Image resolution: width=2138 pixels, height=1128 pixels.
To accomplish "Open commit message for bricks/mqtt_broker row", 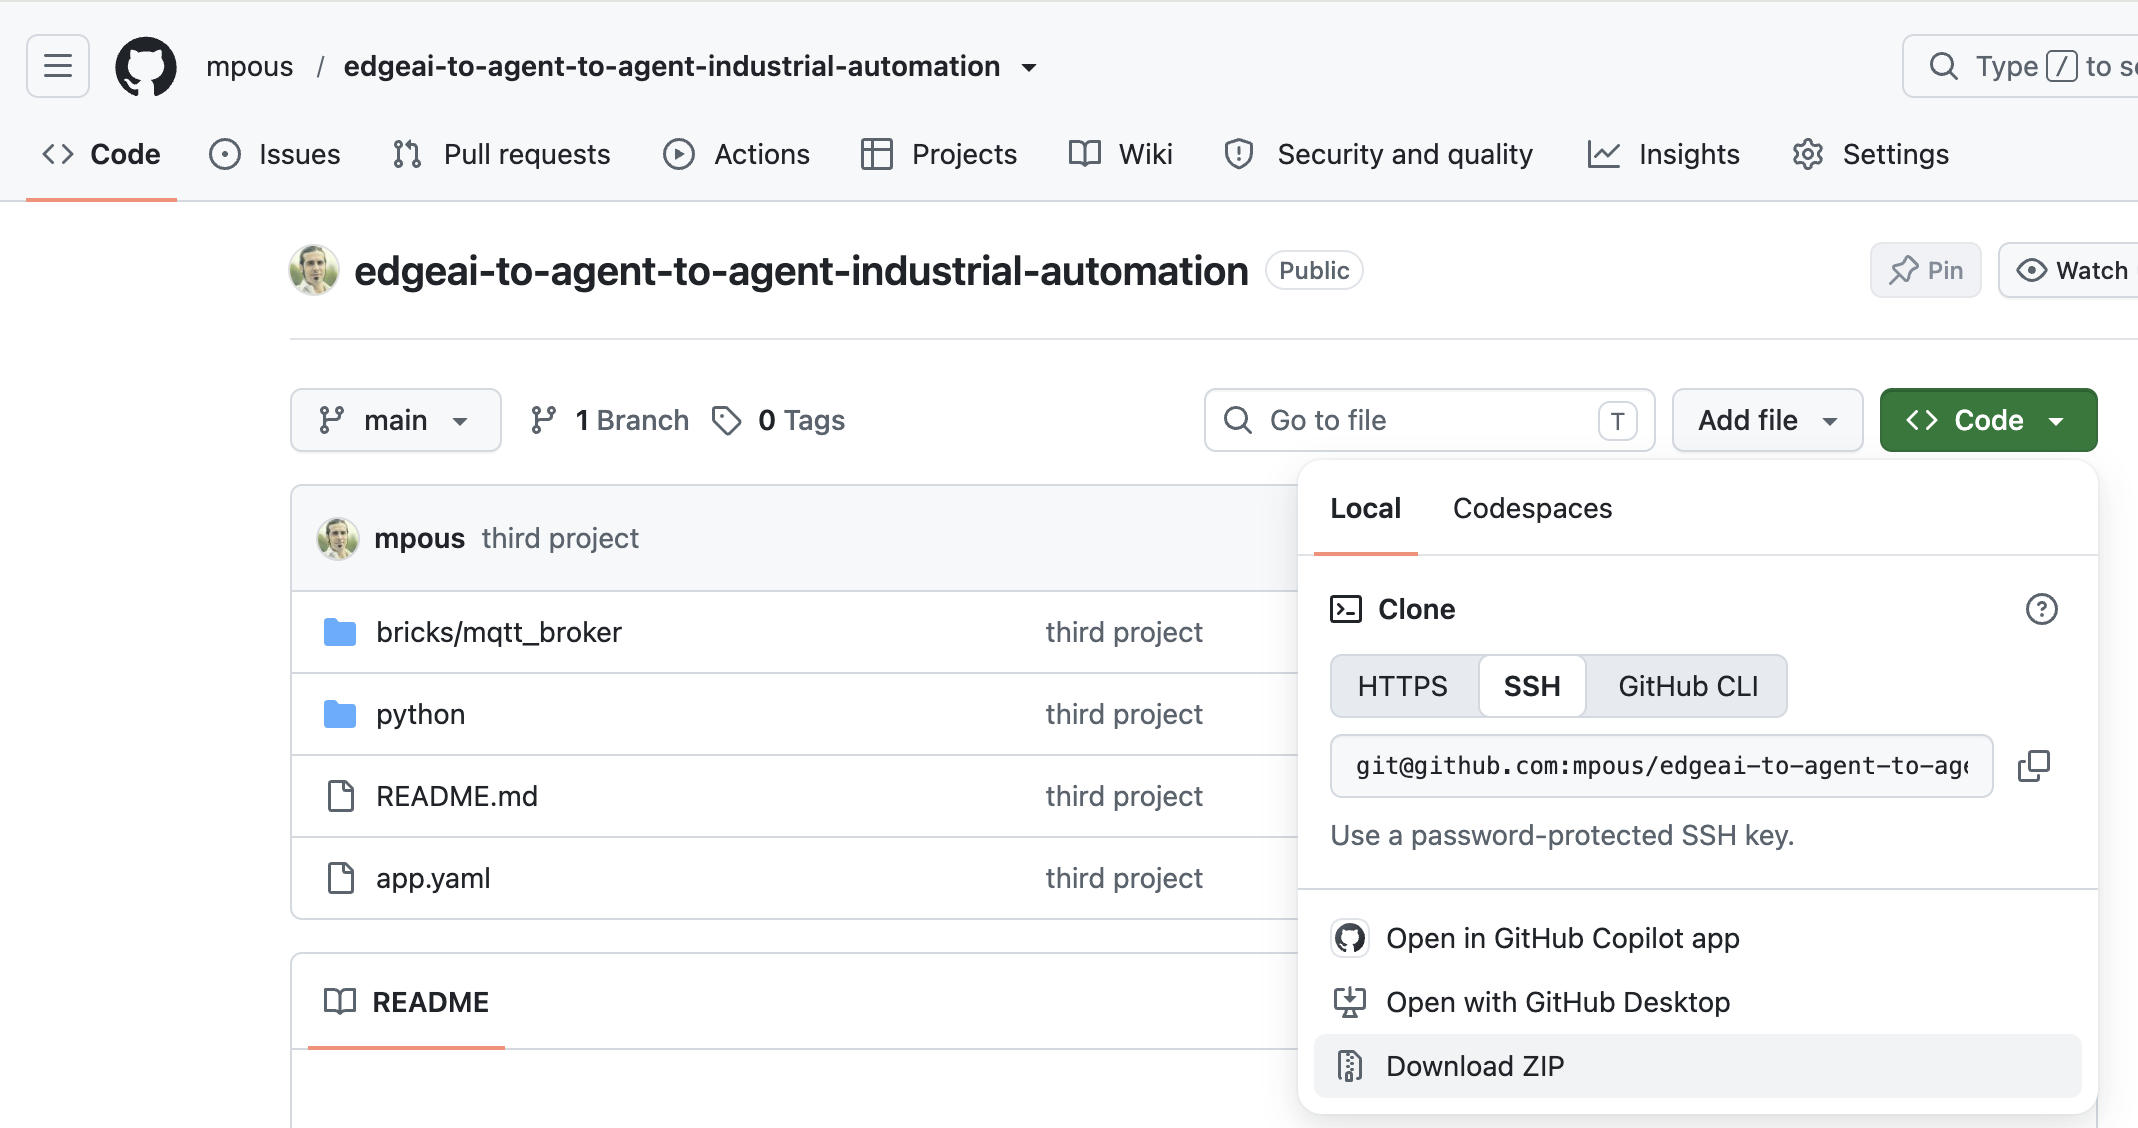I will [1124, 632].
